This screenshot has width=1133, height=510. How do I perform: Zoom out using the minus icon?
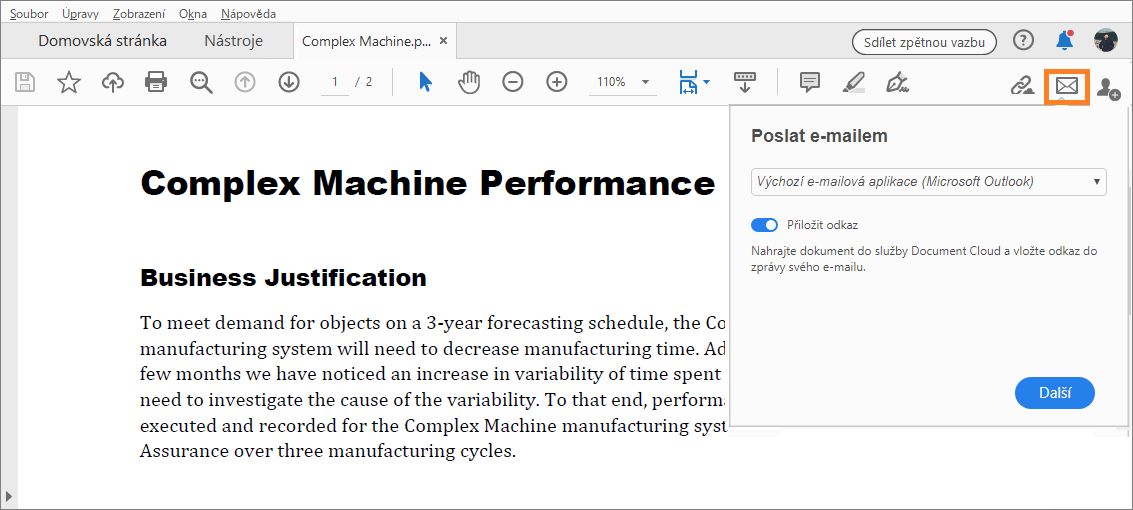click(512, 82)
